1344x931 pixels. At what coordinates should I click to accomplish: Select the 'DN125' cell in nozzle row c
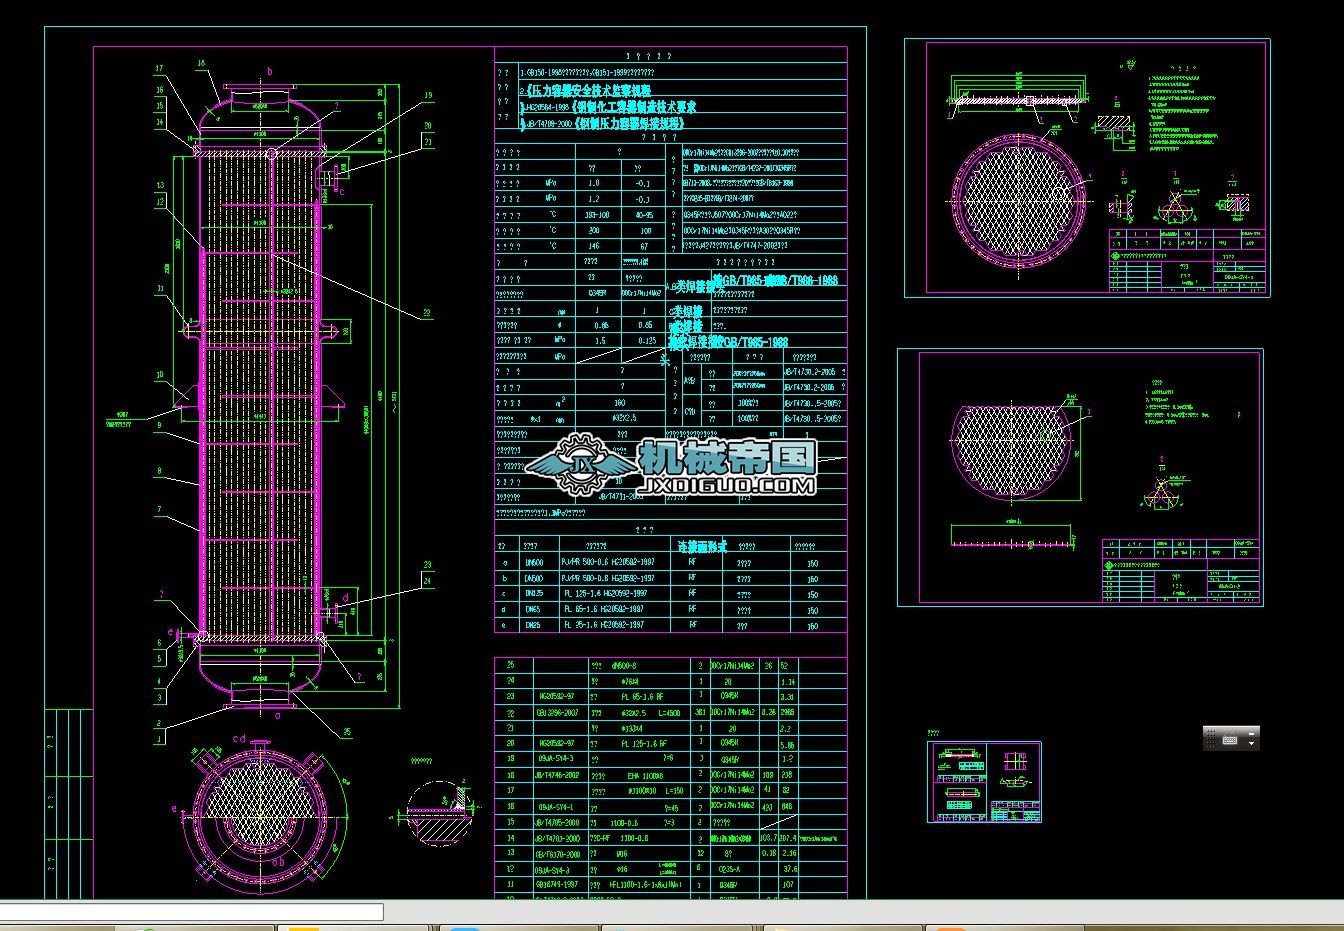point(535,594)
